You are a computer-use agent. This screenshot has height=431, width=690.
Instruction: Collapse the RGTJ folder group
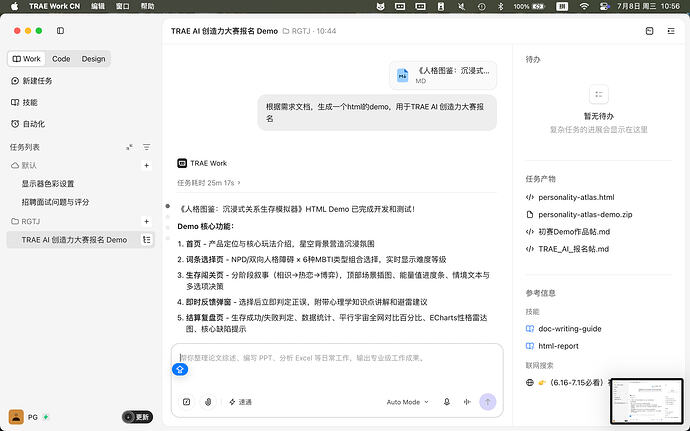pyautogui.click(x=26, y=221)
